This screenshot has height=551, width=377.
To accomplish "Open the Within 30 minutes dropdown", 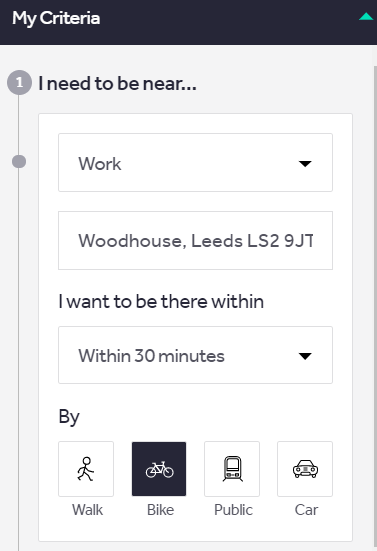I will [x=195, y=355].
